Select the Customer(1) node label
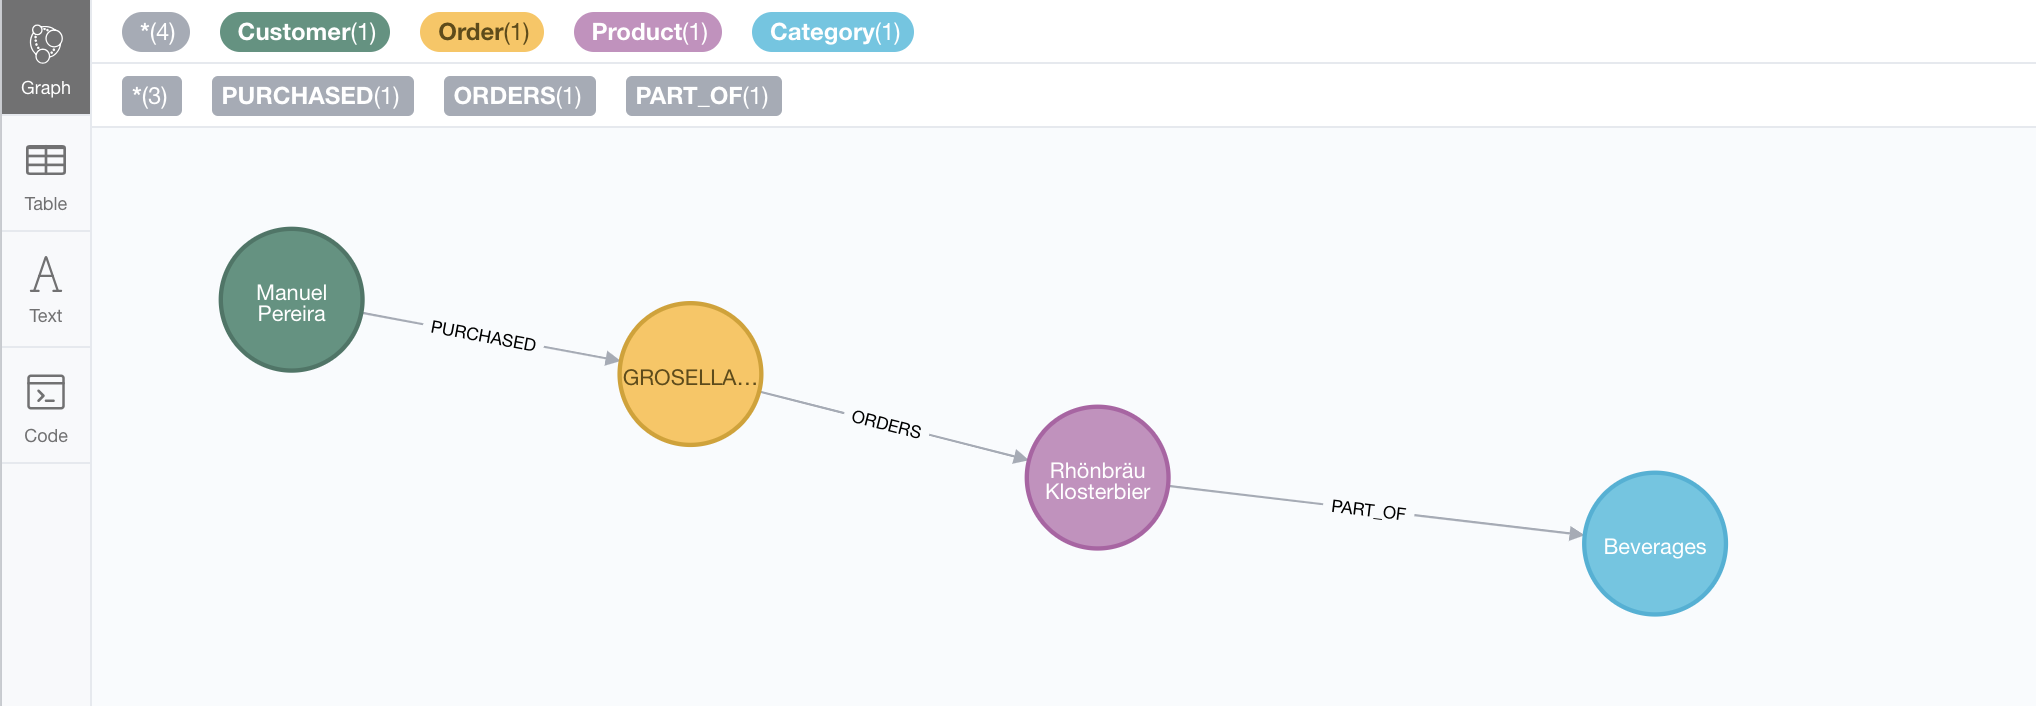 305,32
